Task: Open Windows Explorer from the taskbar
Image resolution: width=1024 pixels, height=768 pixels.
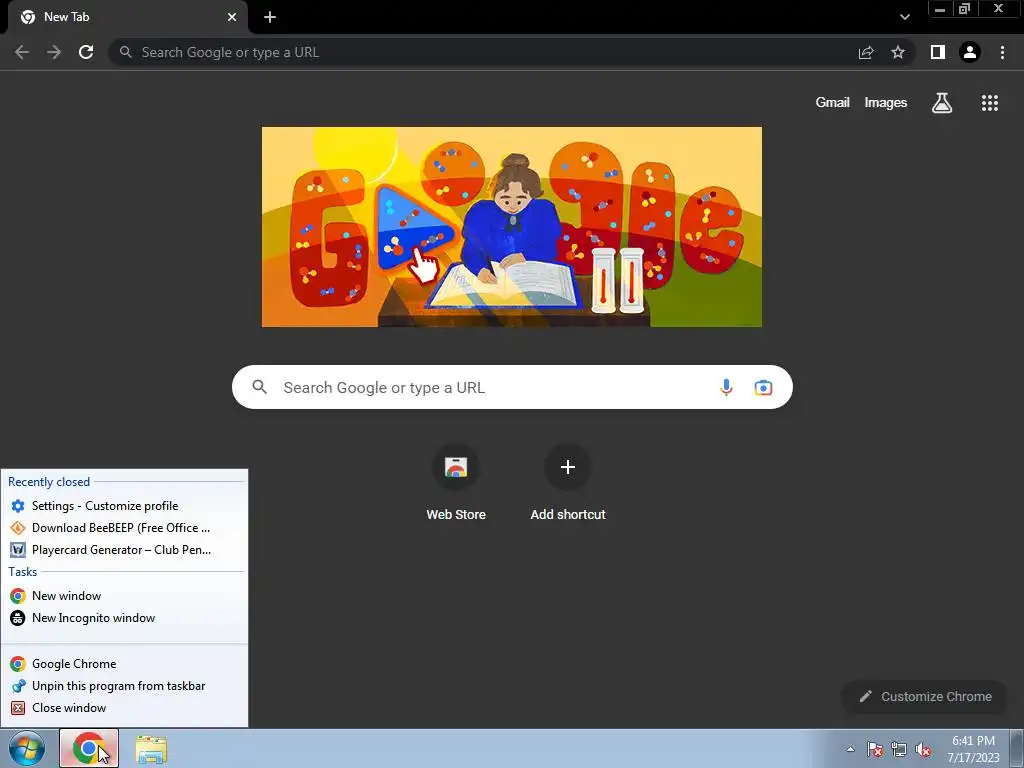Action: (x=151, y=749)
